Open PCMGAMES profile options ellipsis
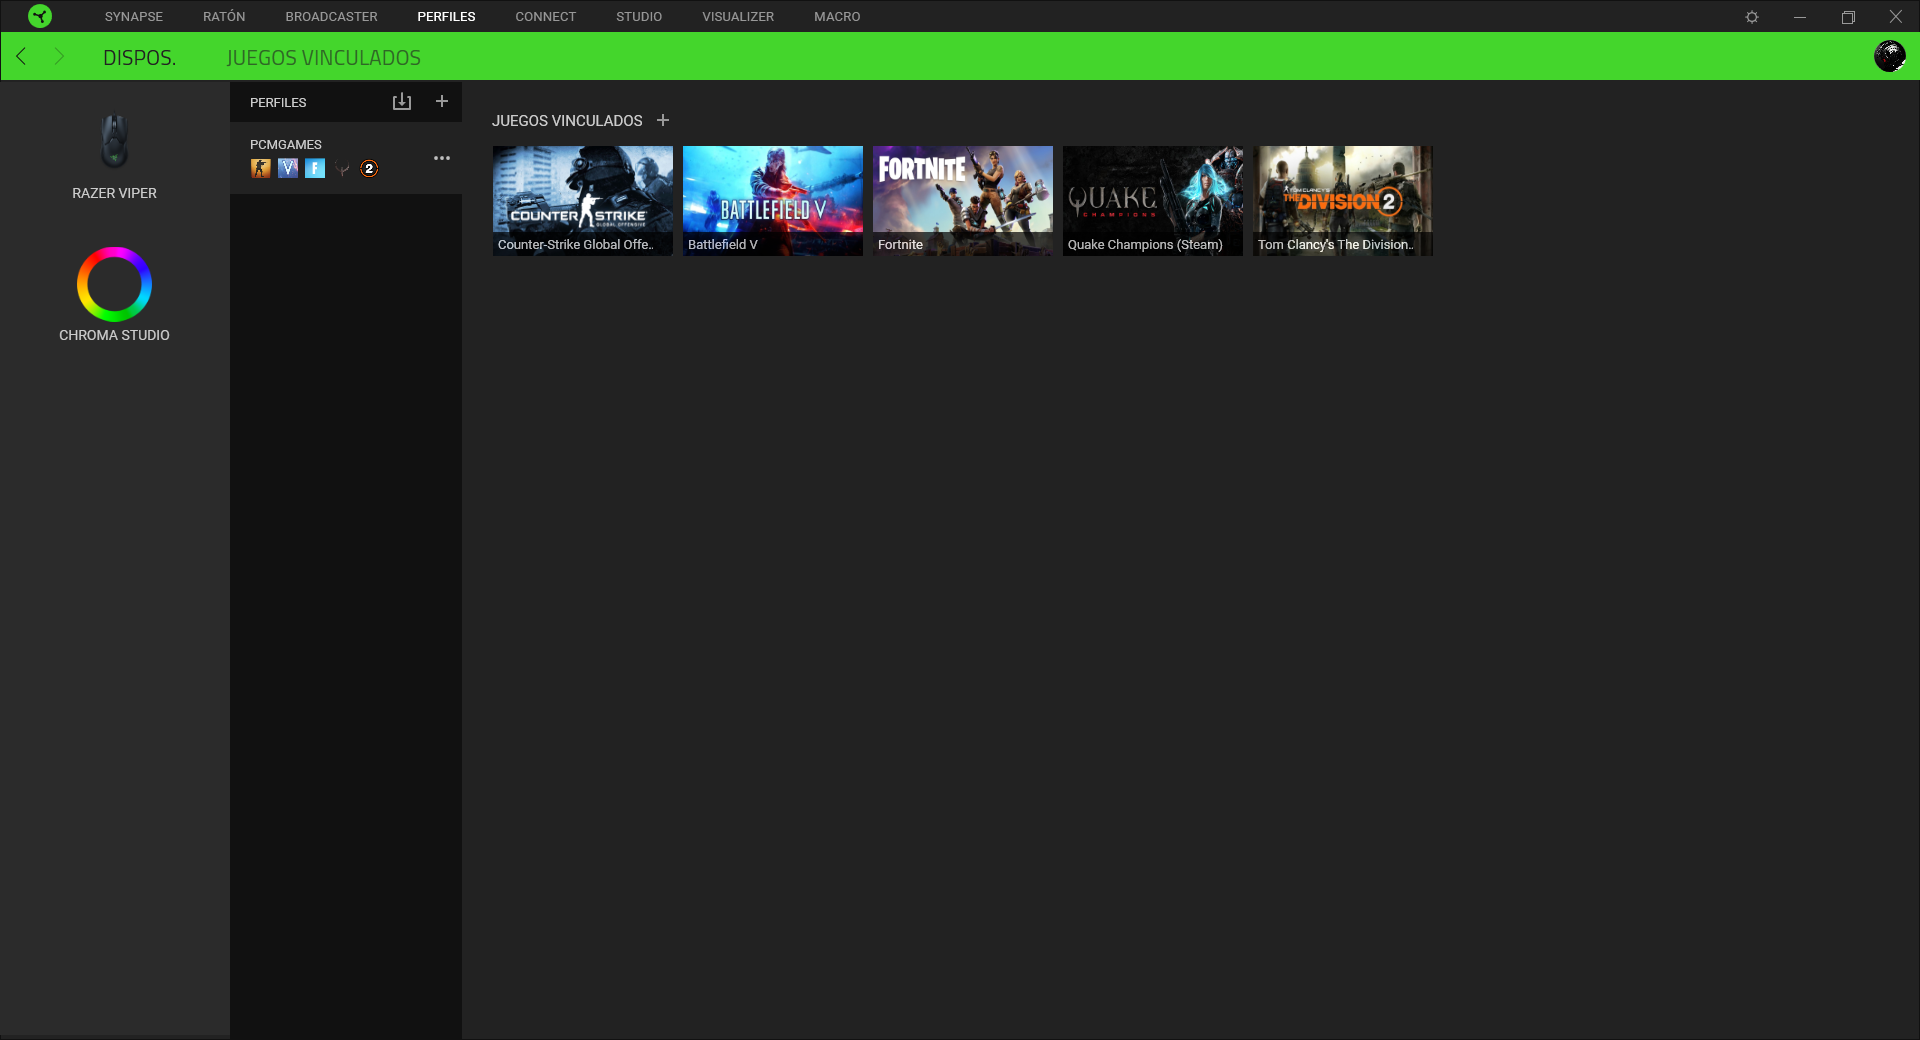Screen dimensions: 1920x1040 tap(442, 158)
